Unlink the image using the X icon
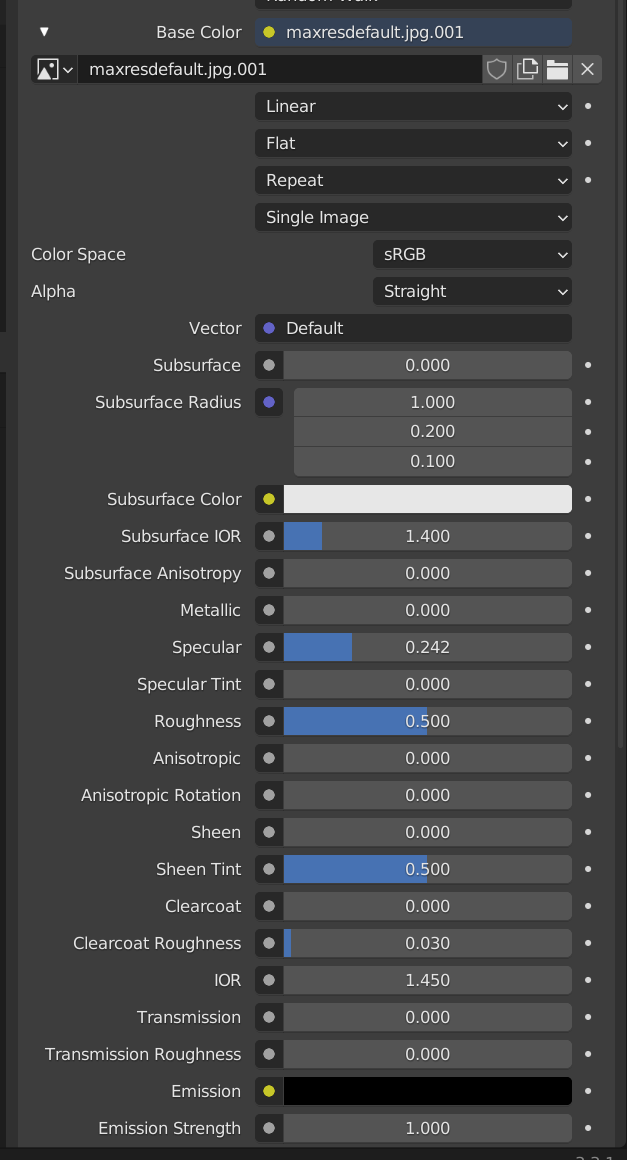627x1160 pixels. pyautogui.click(x=587, y=69)
